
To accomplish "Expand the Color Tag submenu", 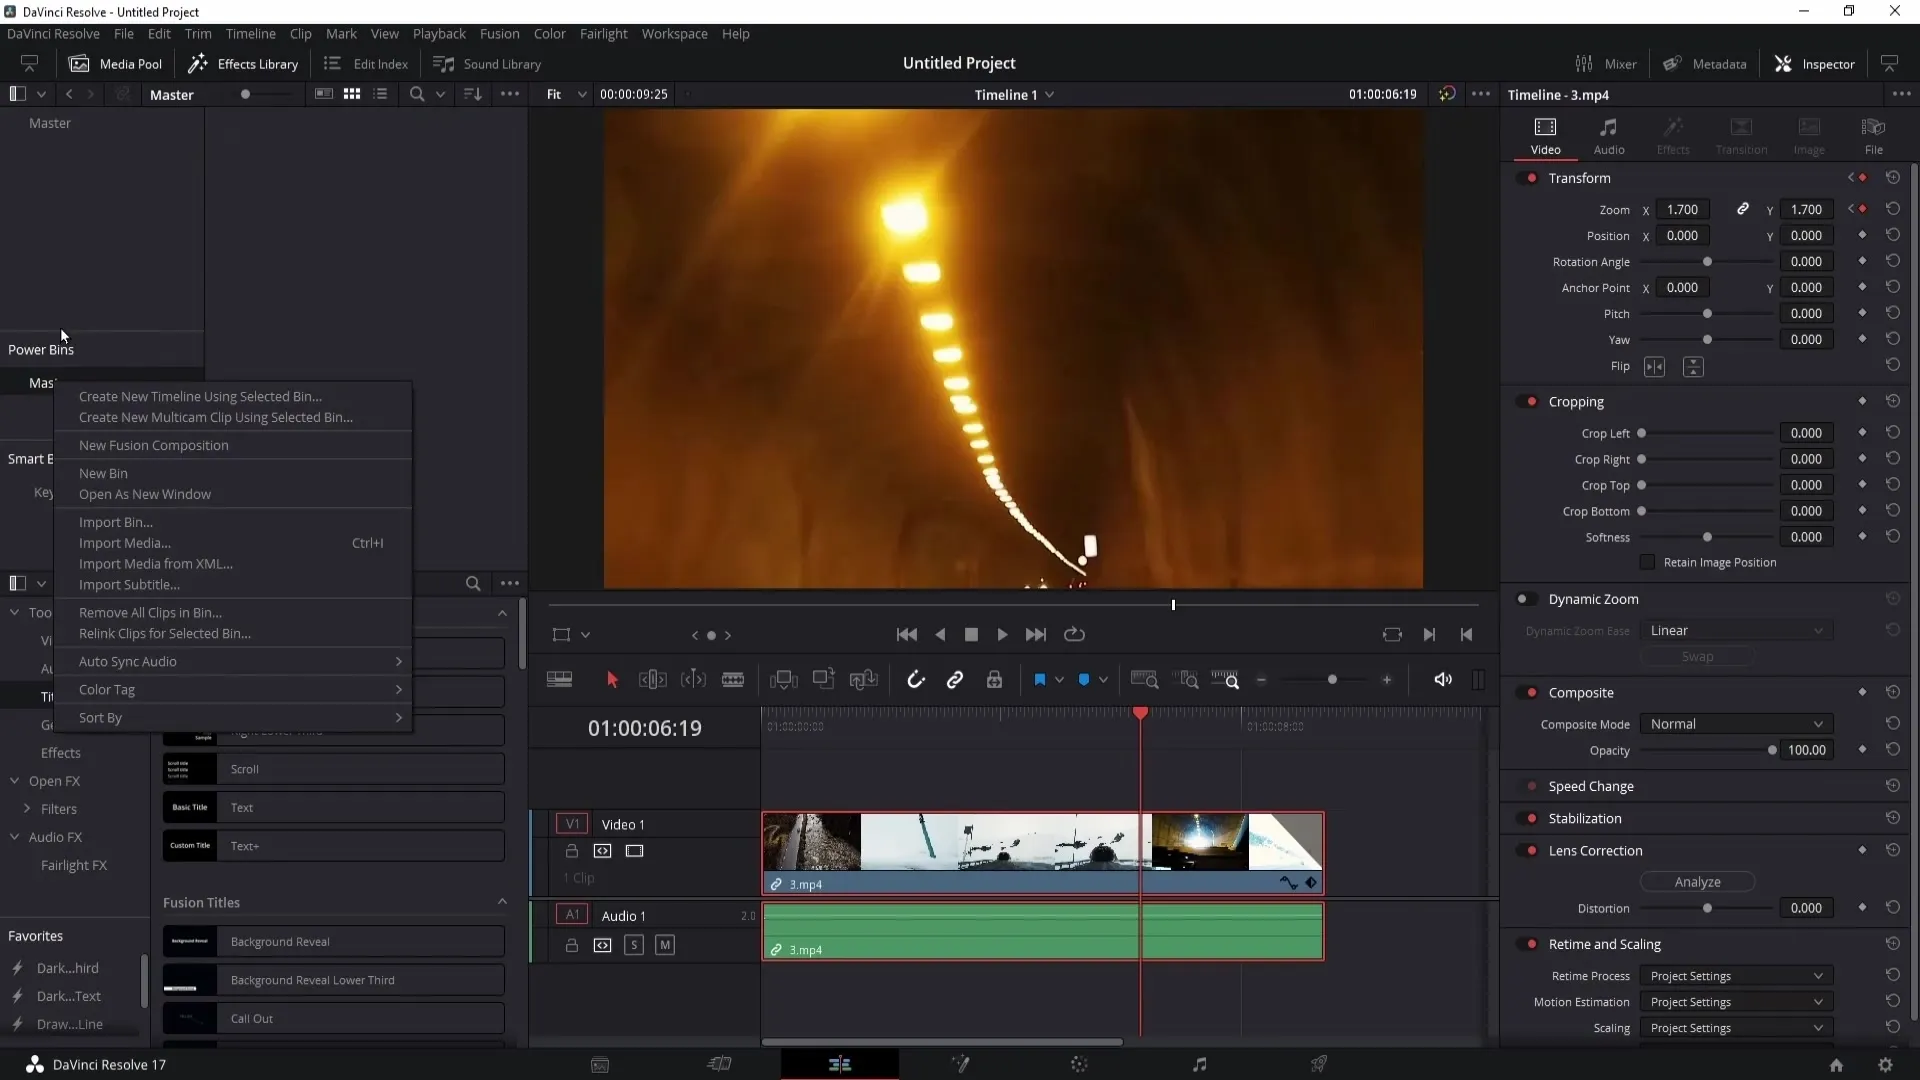I will pyautogui.click(x=233, y=690).
